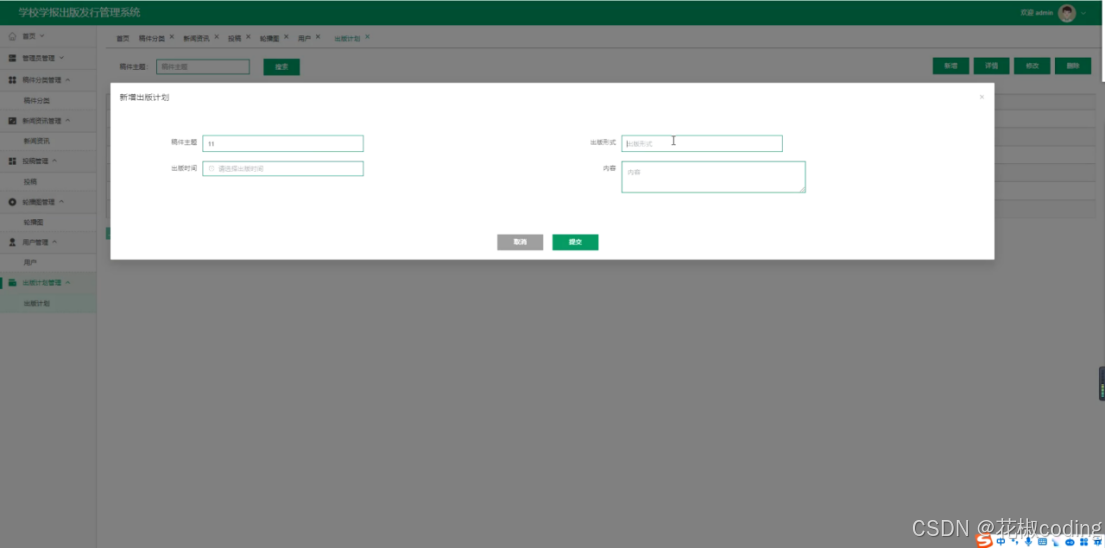Open the 轮播图 sidebar submenu item
The image size is (1106, 549).
(x=48, y=222)
